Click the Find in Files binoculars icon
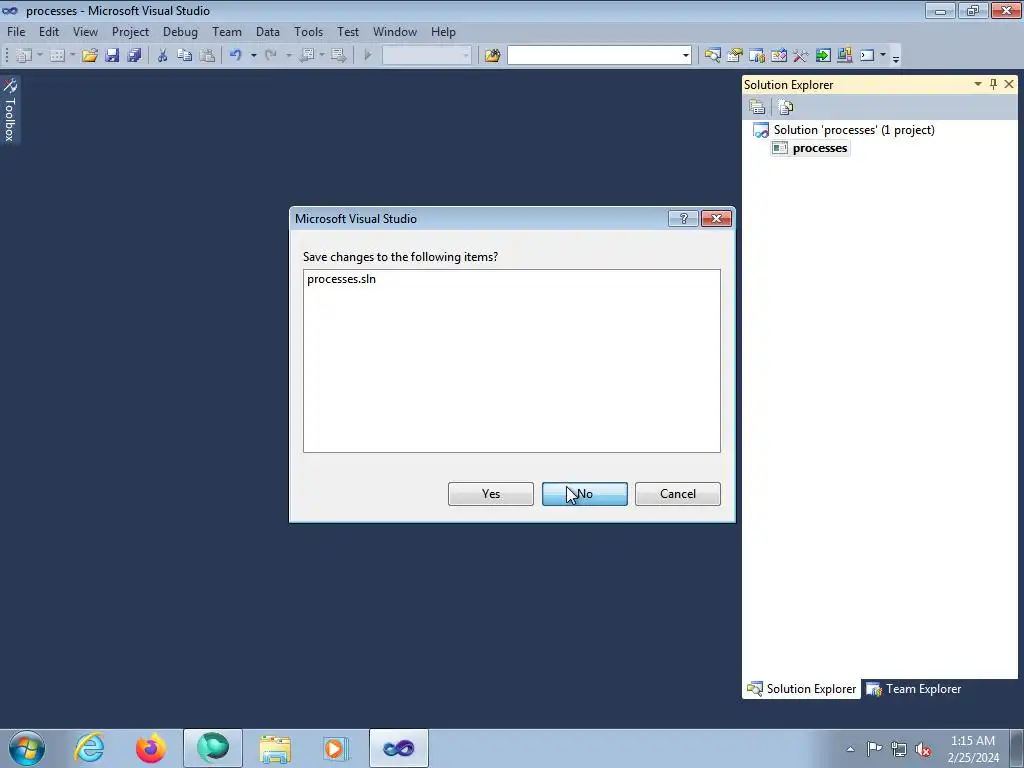The width and height of the screenshot is (1024, 768). 492,56
